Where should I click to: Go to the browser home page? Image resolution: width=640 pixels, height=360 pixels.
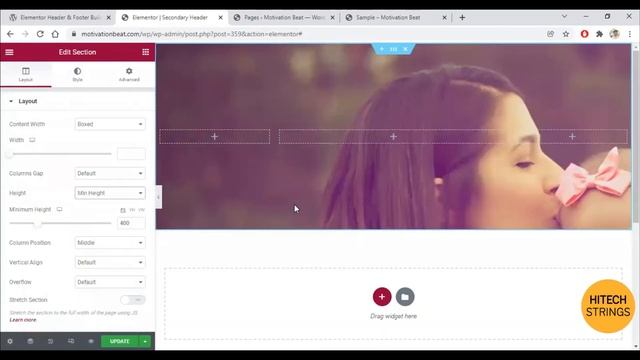click(x=55, y=34)
